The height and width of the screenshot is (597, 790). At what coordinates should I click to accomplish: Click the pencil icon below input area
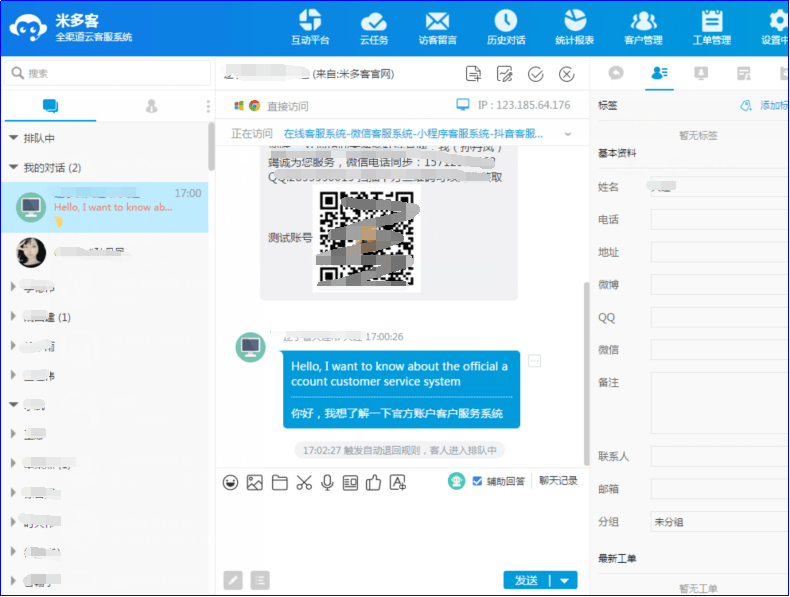(x=233, y=580)
